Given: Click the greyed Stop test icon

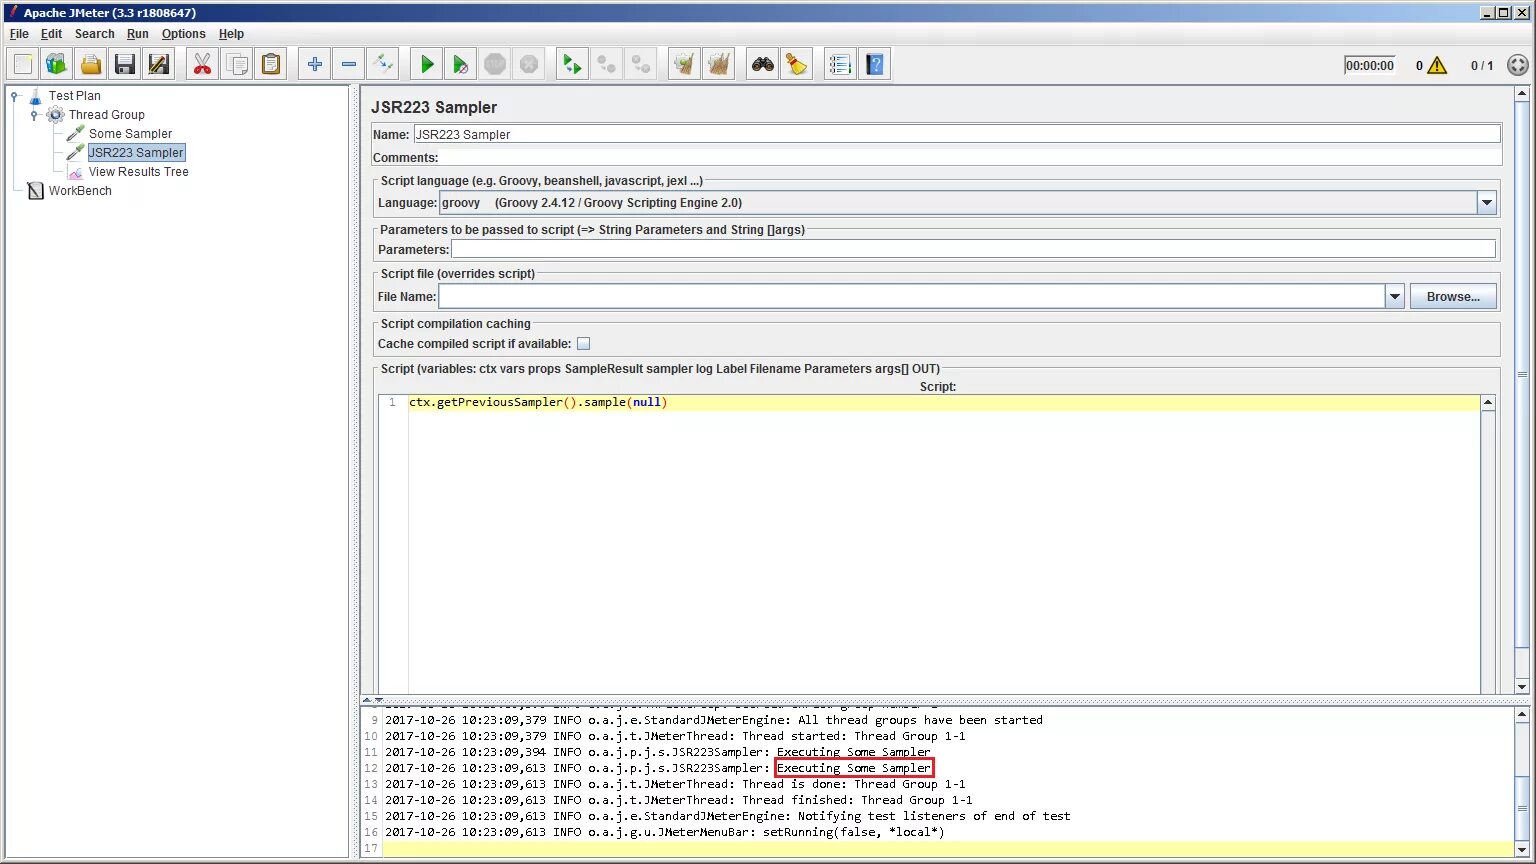Looking at the screenshot, I should tap(495, 65).
